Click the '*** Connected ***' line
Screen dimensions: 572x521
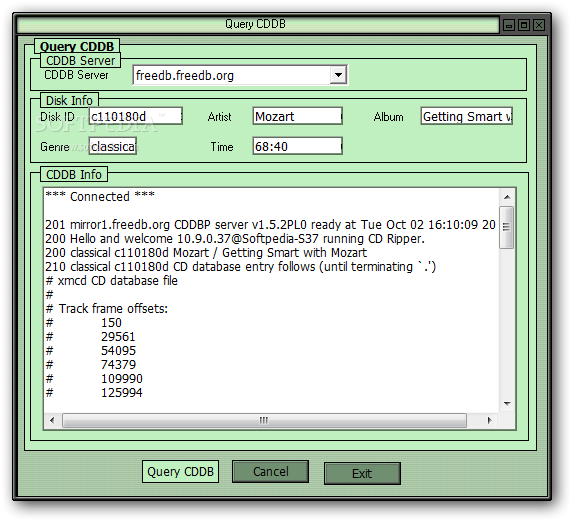pos(100,196)
